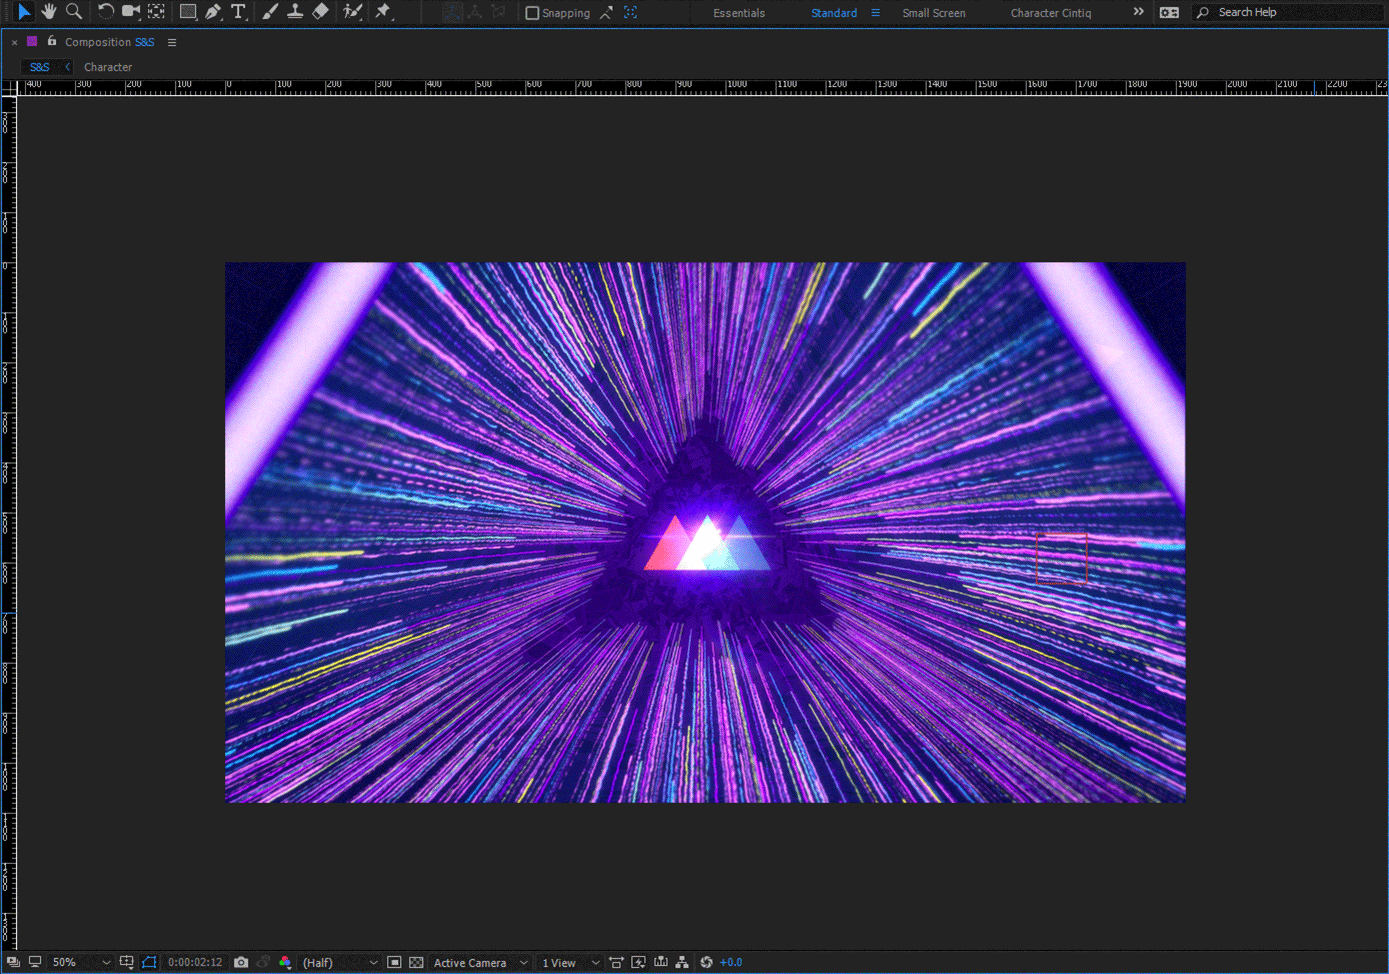Toggle snap along edges extension icon

click(606, 13)
